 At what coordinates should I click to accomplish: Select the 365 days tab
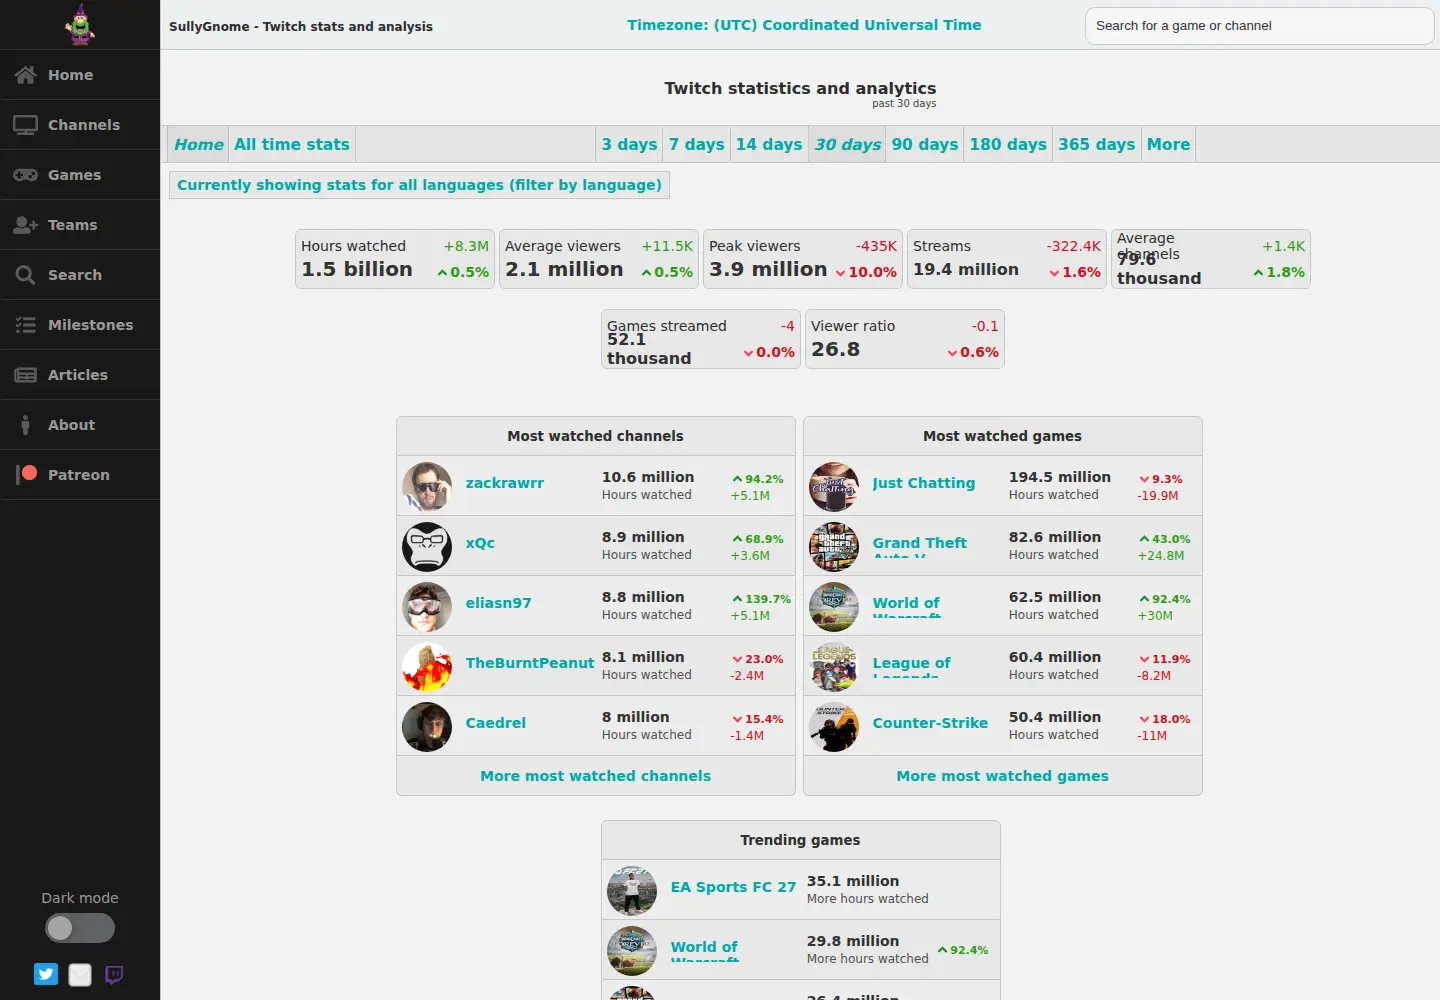click(x=1097, y=144)
